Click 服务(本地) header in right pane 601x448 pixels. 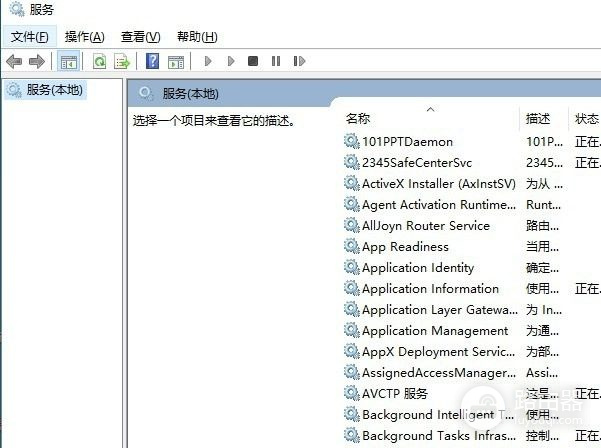coord(190,94)
